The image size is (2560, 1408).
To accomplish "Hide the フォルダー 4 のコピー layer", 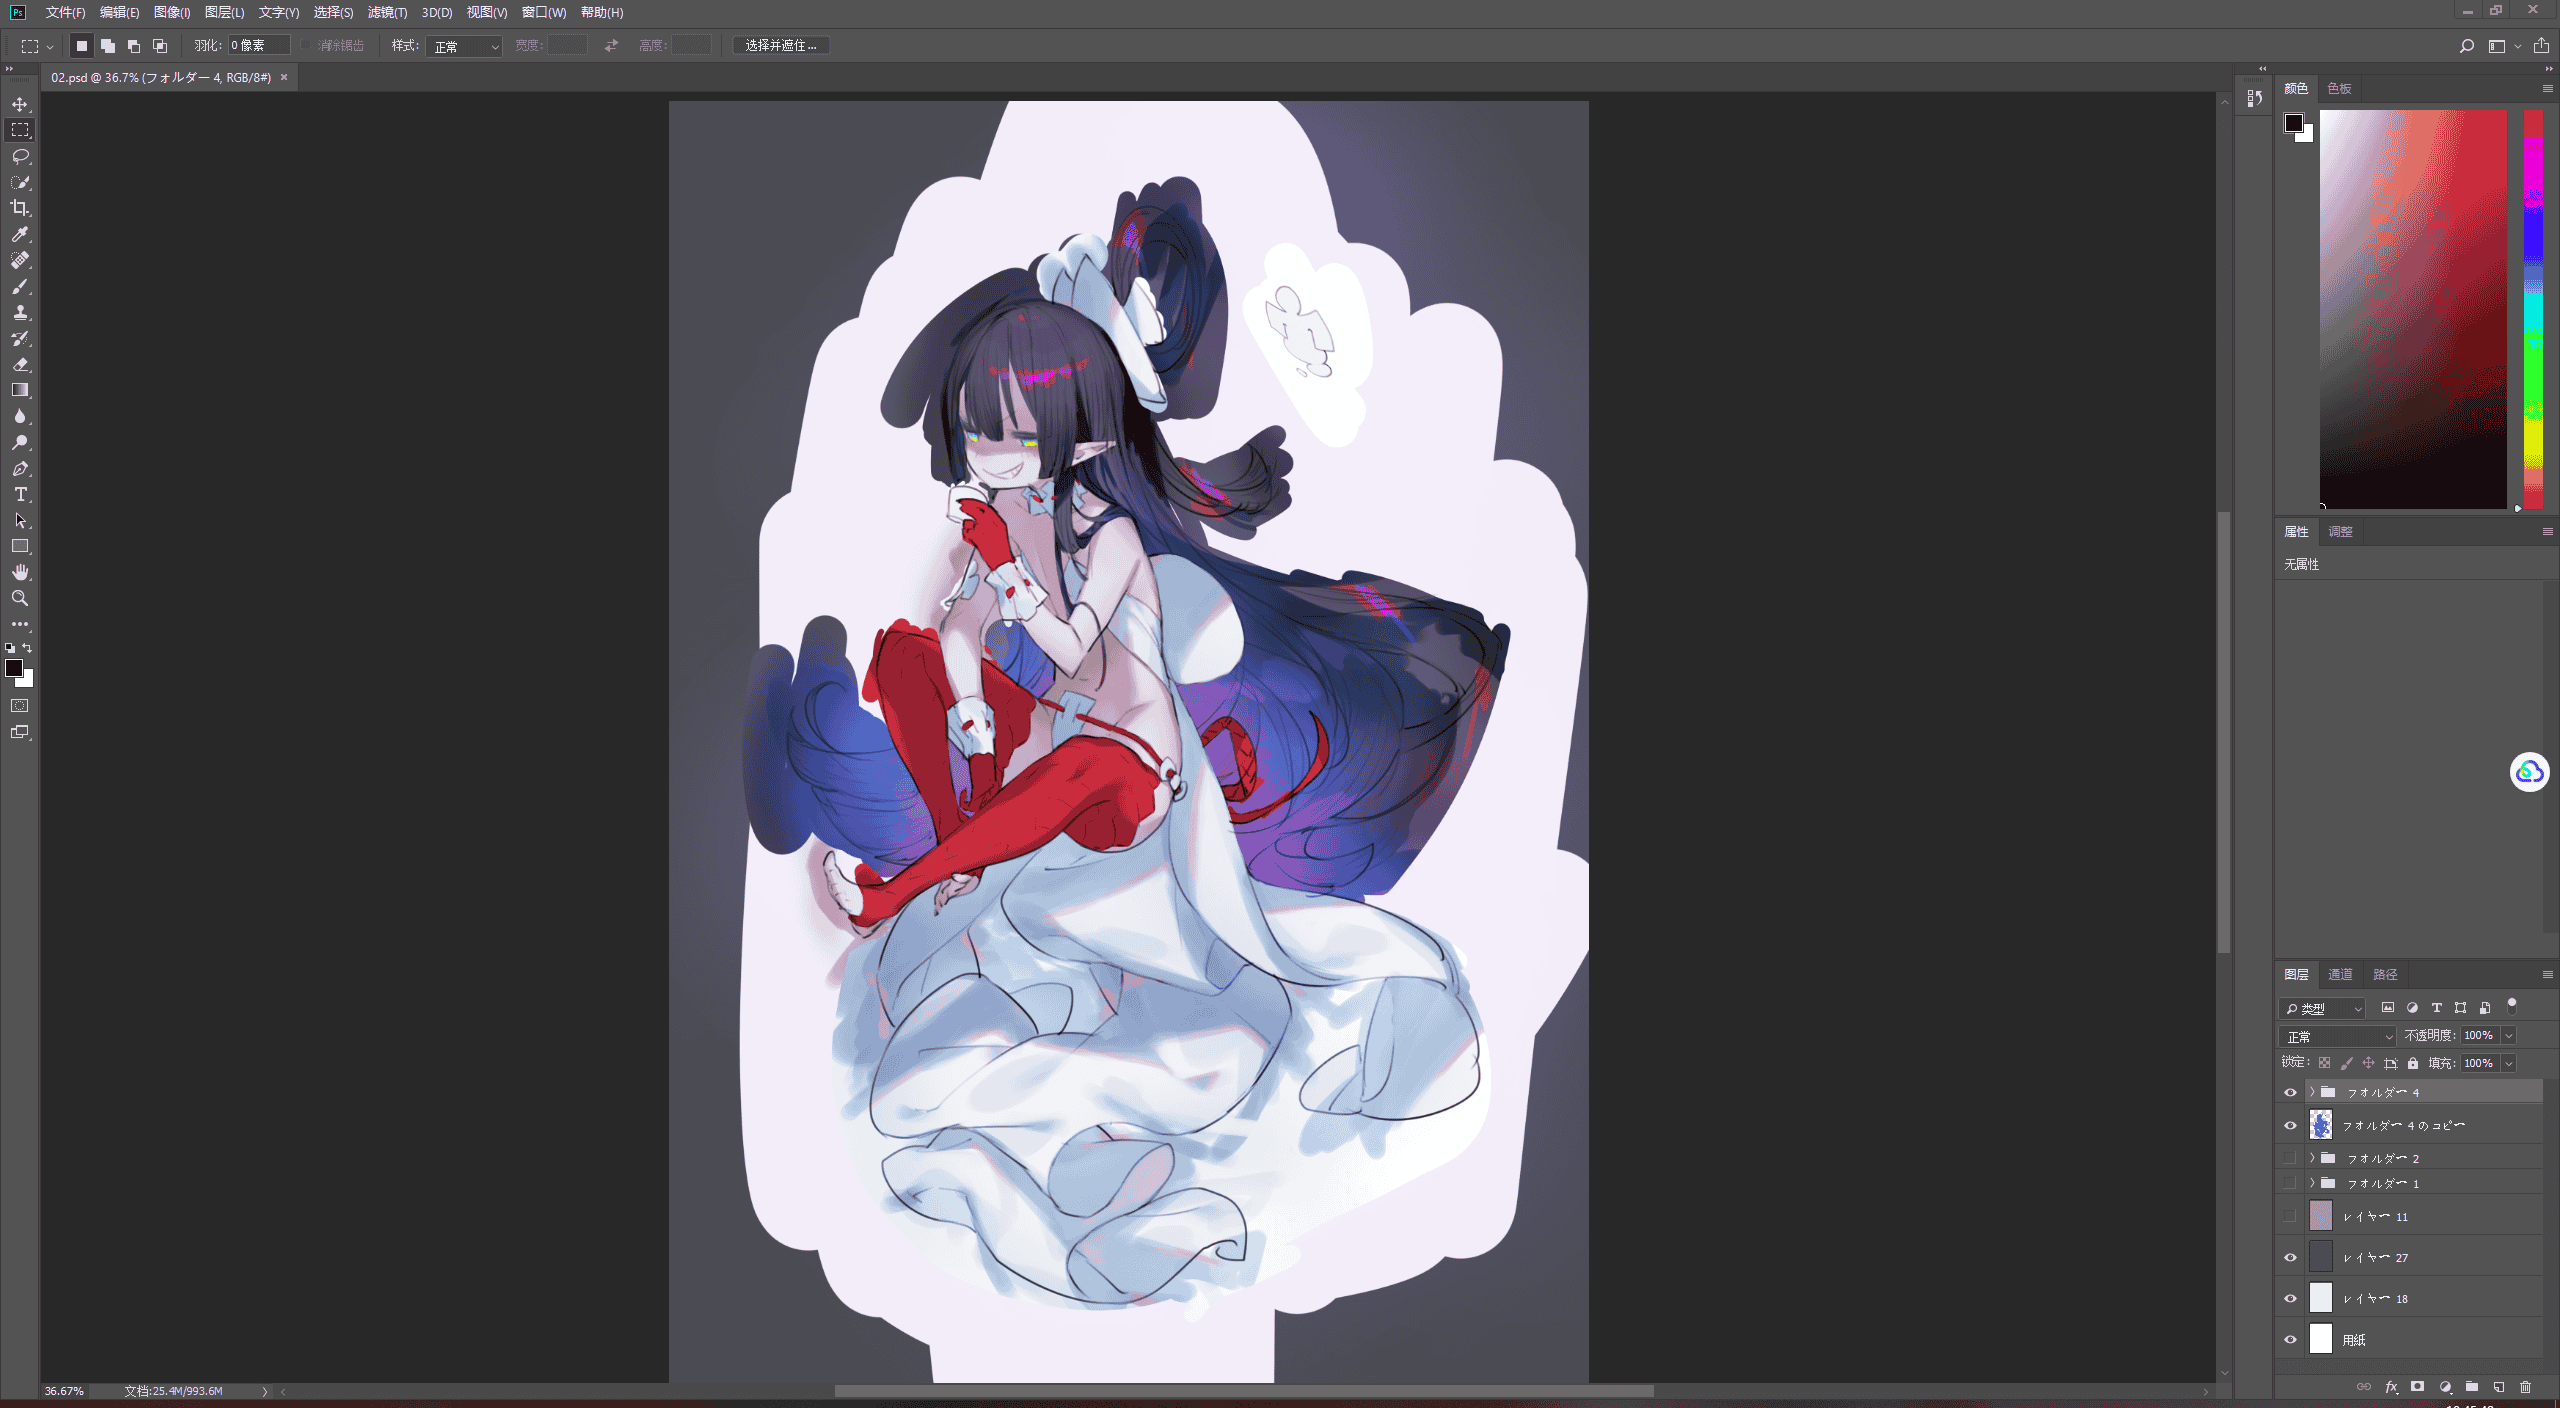I will 2290,1125.
